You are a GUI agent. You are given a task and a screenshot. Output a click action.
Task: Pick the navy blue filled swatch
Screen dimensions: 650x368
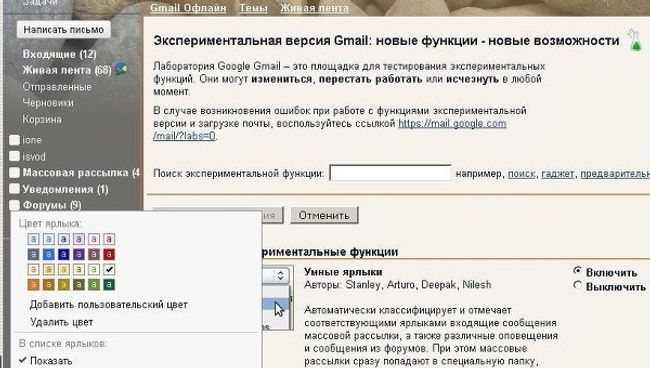[x=63, y=254]
